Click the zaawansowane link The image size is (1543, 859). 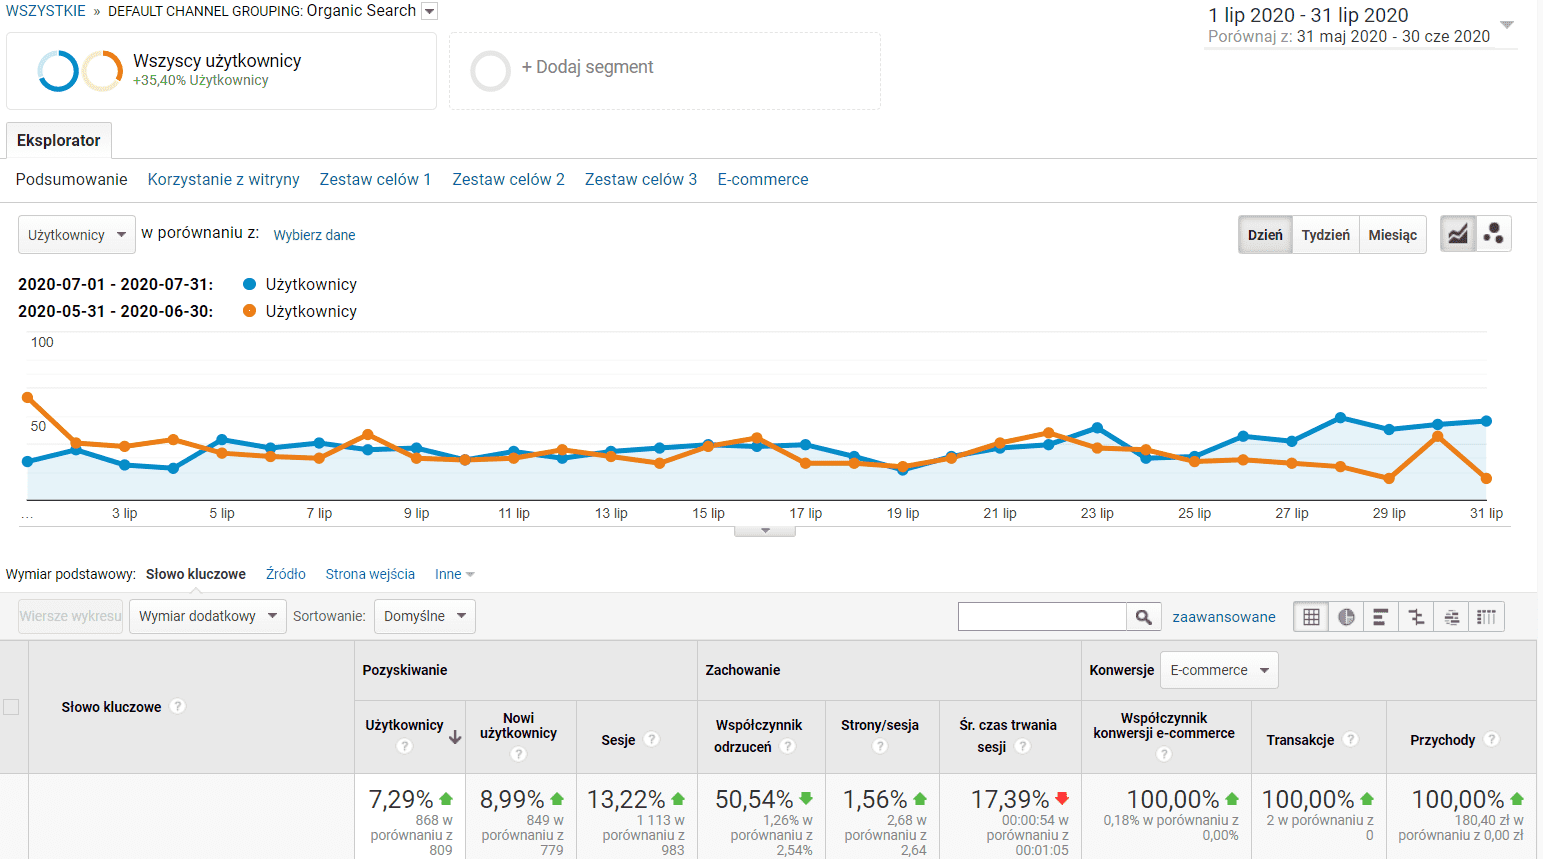(1223, 617)
